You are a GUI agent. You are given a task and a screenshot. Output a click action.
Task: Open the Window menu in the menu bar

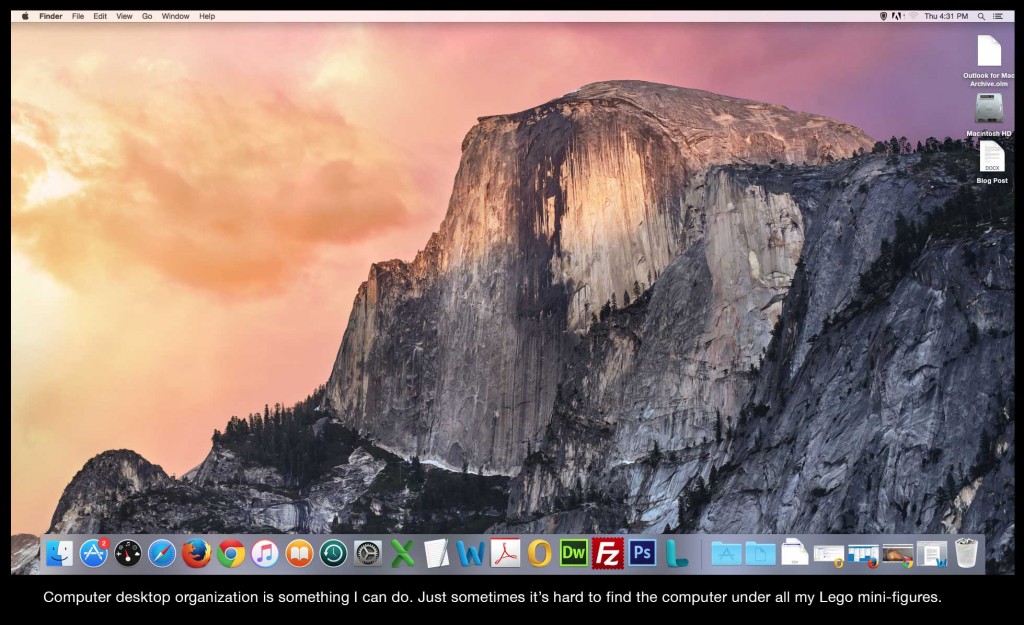click(x=175, y=15)
